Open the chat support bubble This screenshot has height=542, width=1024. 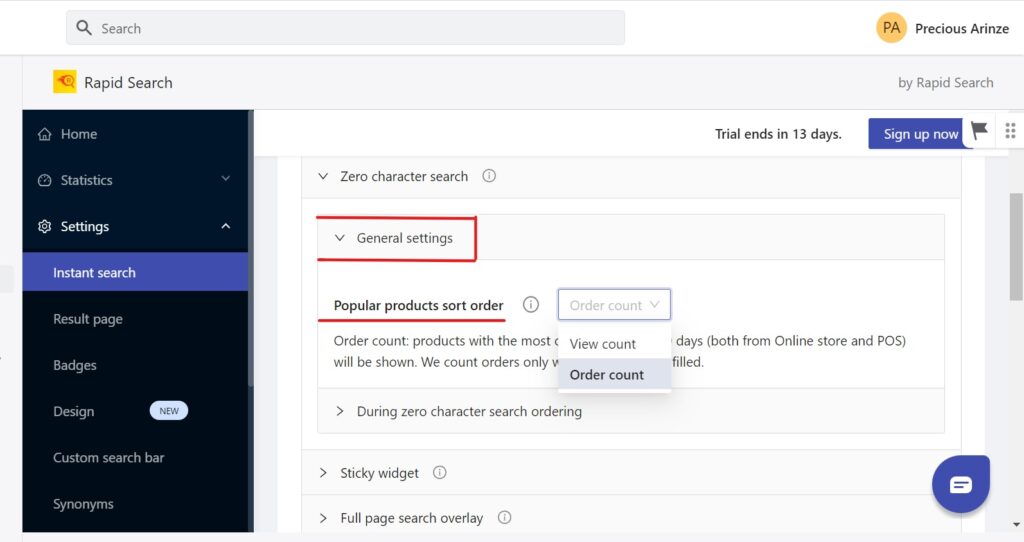[961, 485]
